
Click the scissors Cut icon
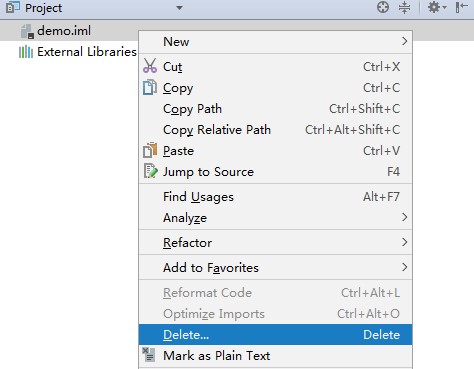[150, 66]
